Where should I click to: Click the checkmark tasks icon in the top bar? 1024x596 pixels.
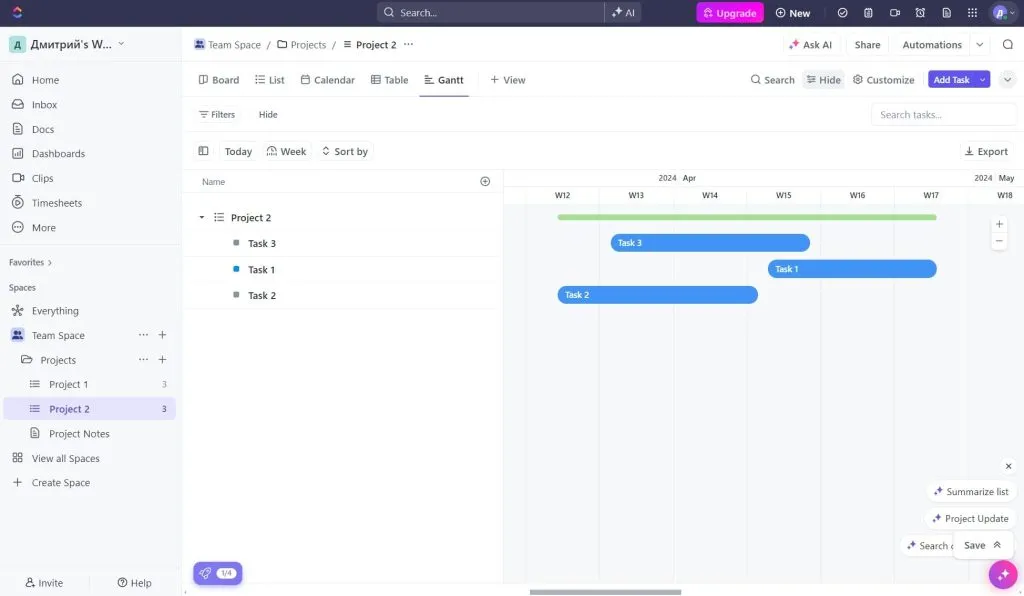click(842, 13)
